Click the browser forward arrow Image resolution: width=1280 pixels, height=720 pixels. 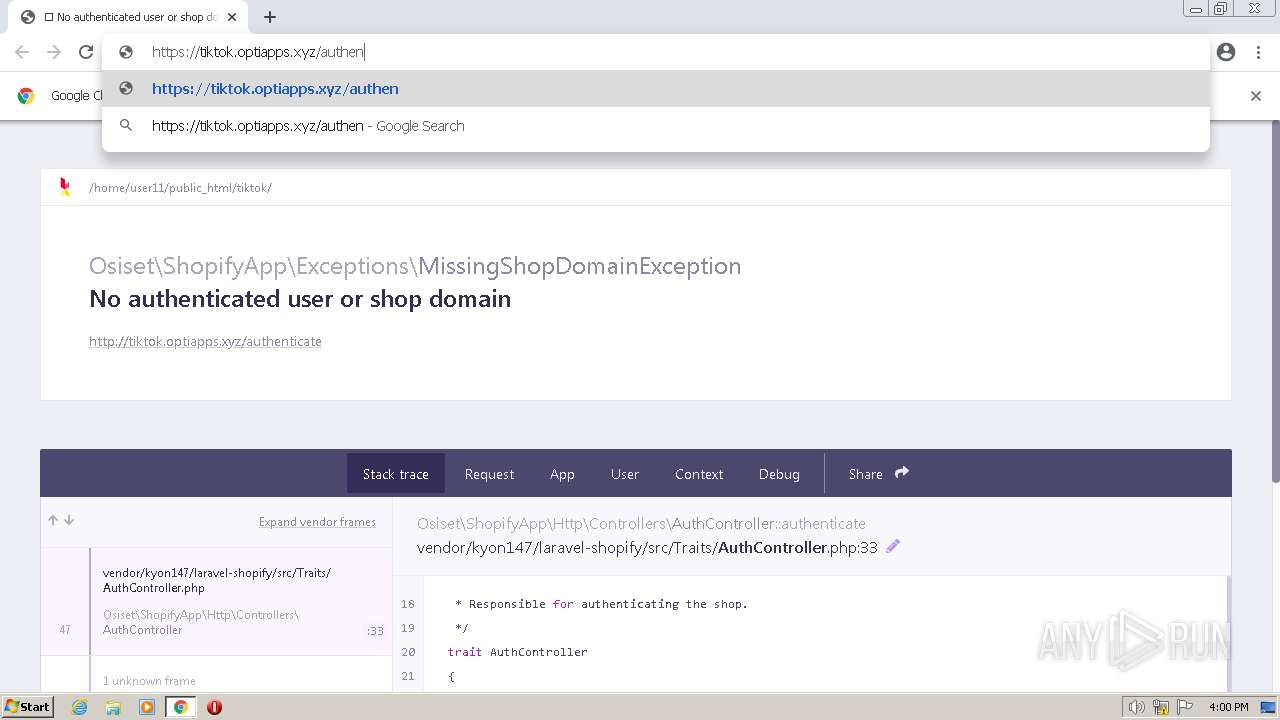tap(54, 52)
